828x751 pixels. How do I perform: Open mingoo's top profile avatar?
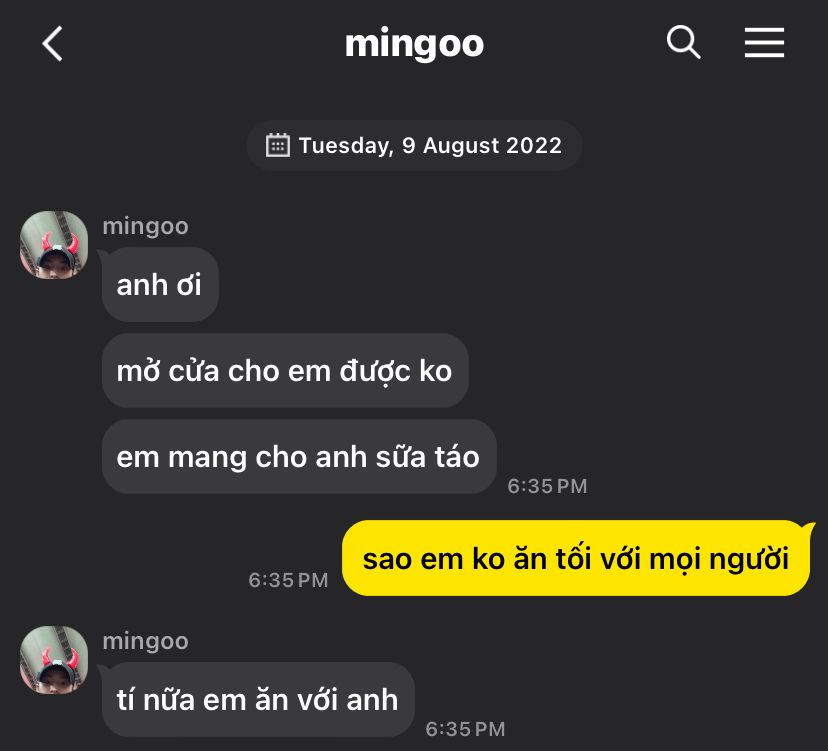click(x=54, y=245)
